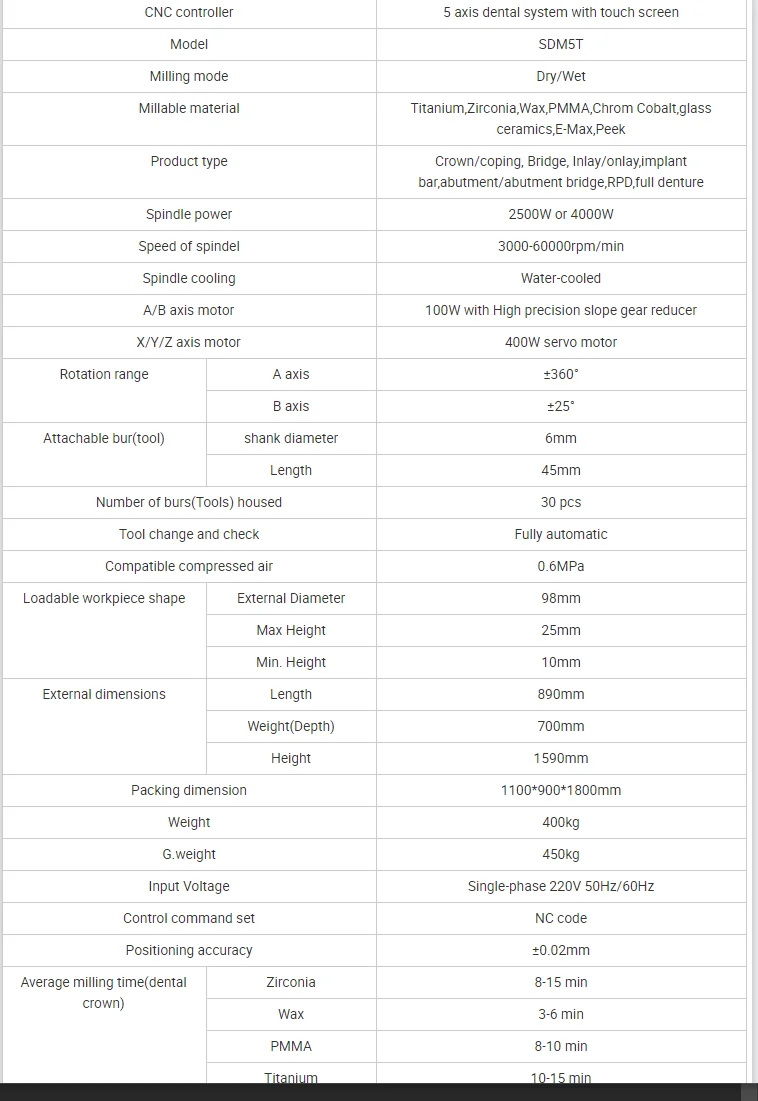Click the shank diameter sub-label

click(x=291, y=439)
